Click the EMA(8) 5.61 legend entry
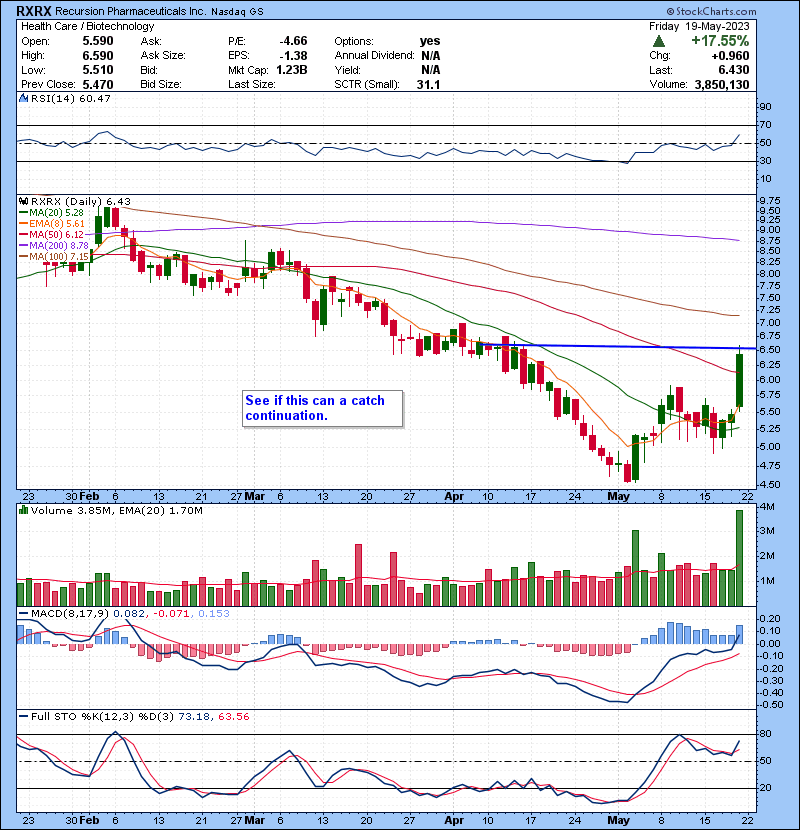The width and height of the screenshot is (800, 830). click(52, 224)
